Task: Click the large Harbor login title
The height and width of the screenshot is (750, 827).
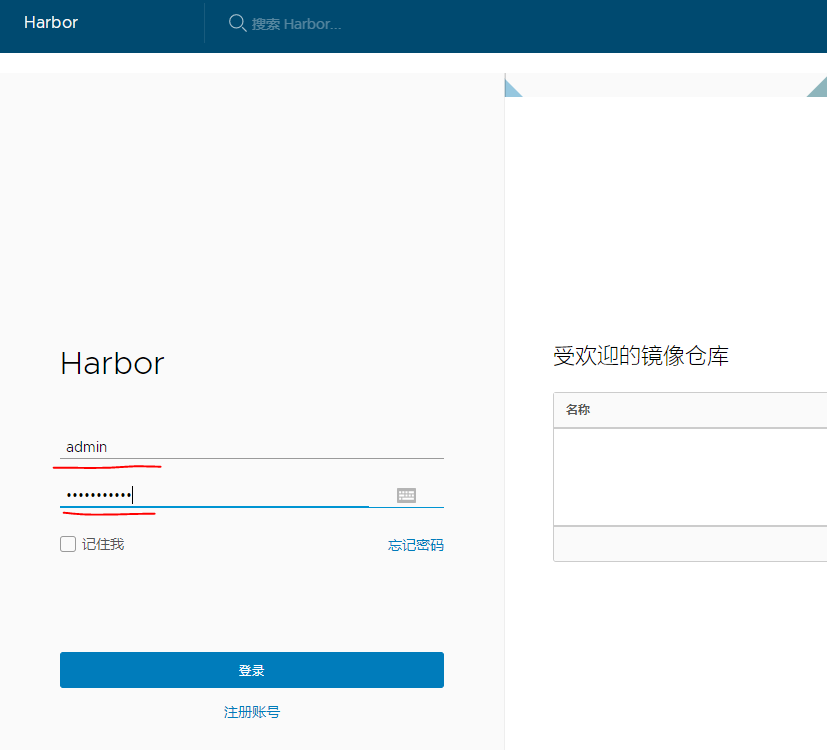Action: [112, 363]
